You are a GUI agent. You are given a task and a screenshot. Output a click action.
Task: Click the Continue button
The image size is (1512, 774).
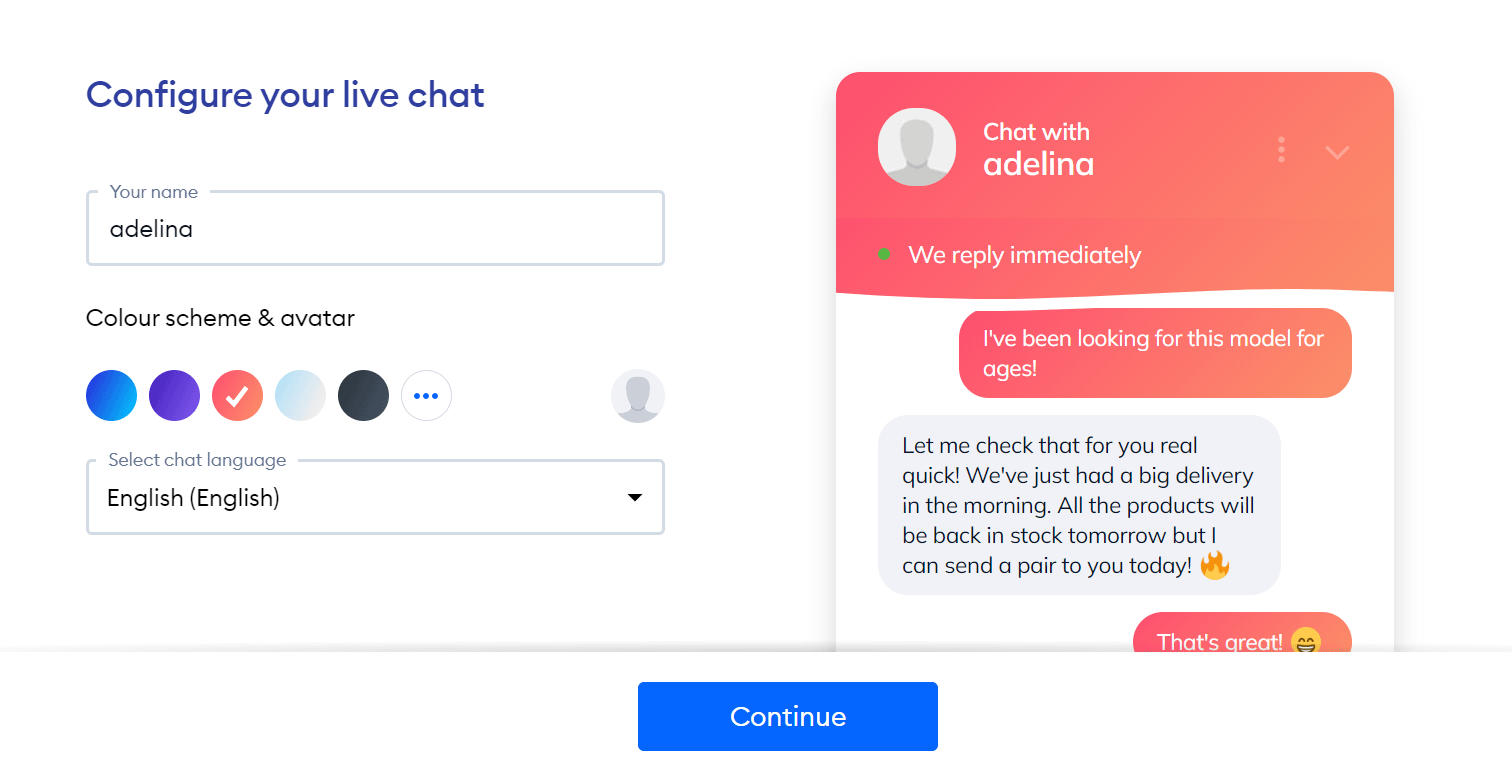click(787, 716)
